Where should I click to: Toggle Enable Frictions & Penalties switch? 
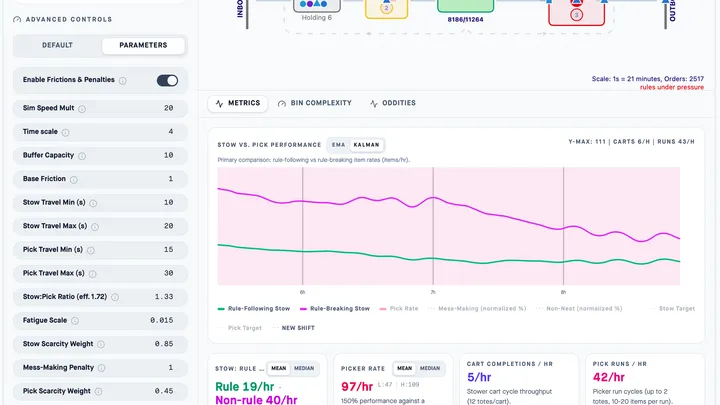(x=167, y=80)
